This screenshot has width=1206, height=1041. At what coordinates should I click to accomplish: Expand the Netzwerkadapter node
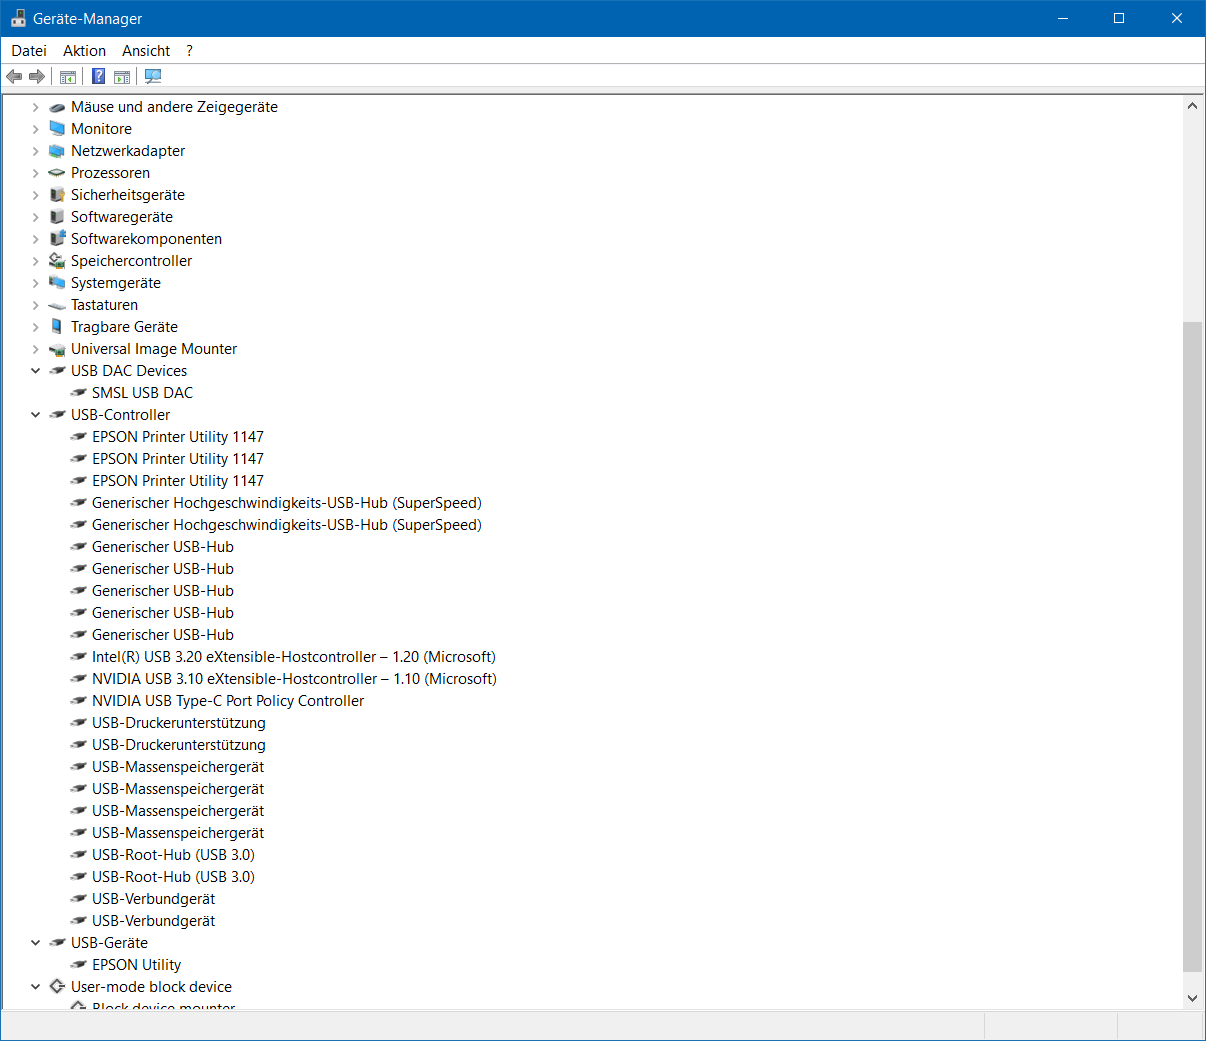(35, 151)
